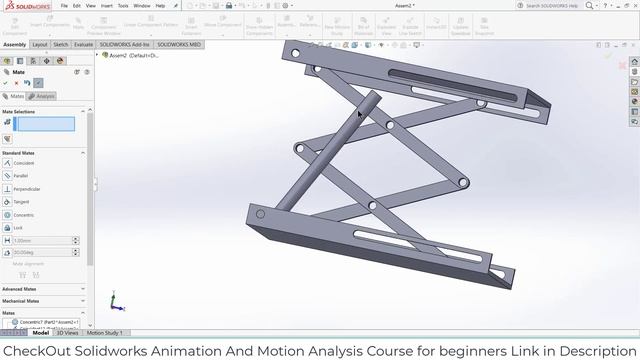The width and height of the screenshot is (640, 360).
Task: Expand the Mechanical Mates section
Action: 83,301
